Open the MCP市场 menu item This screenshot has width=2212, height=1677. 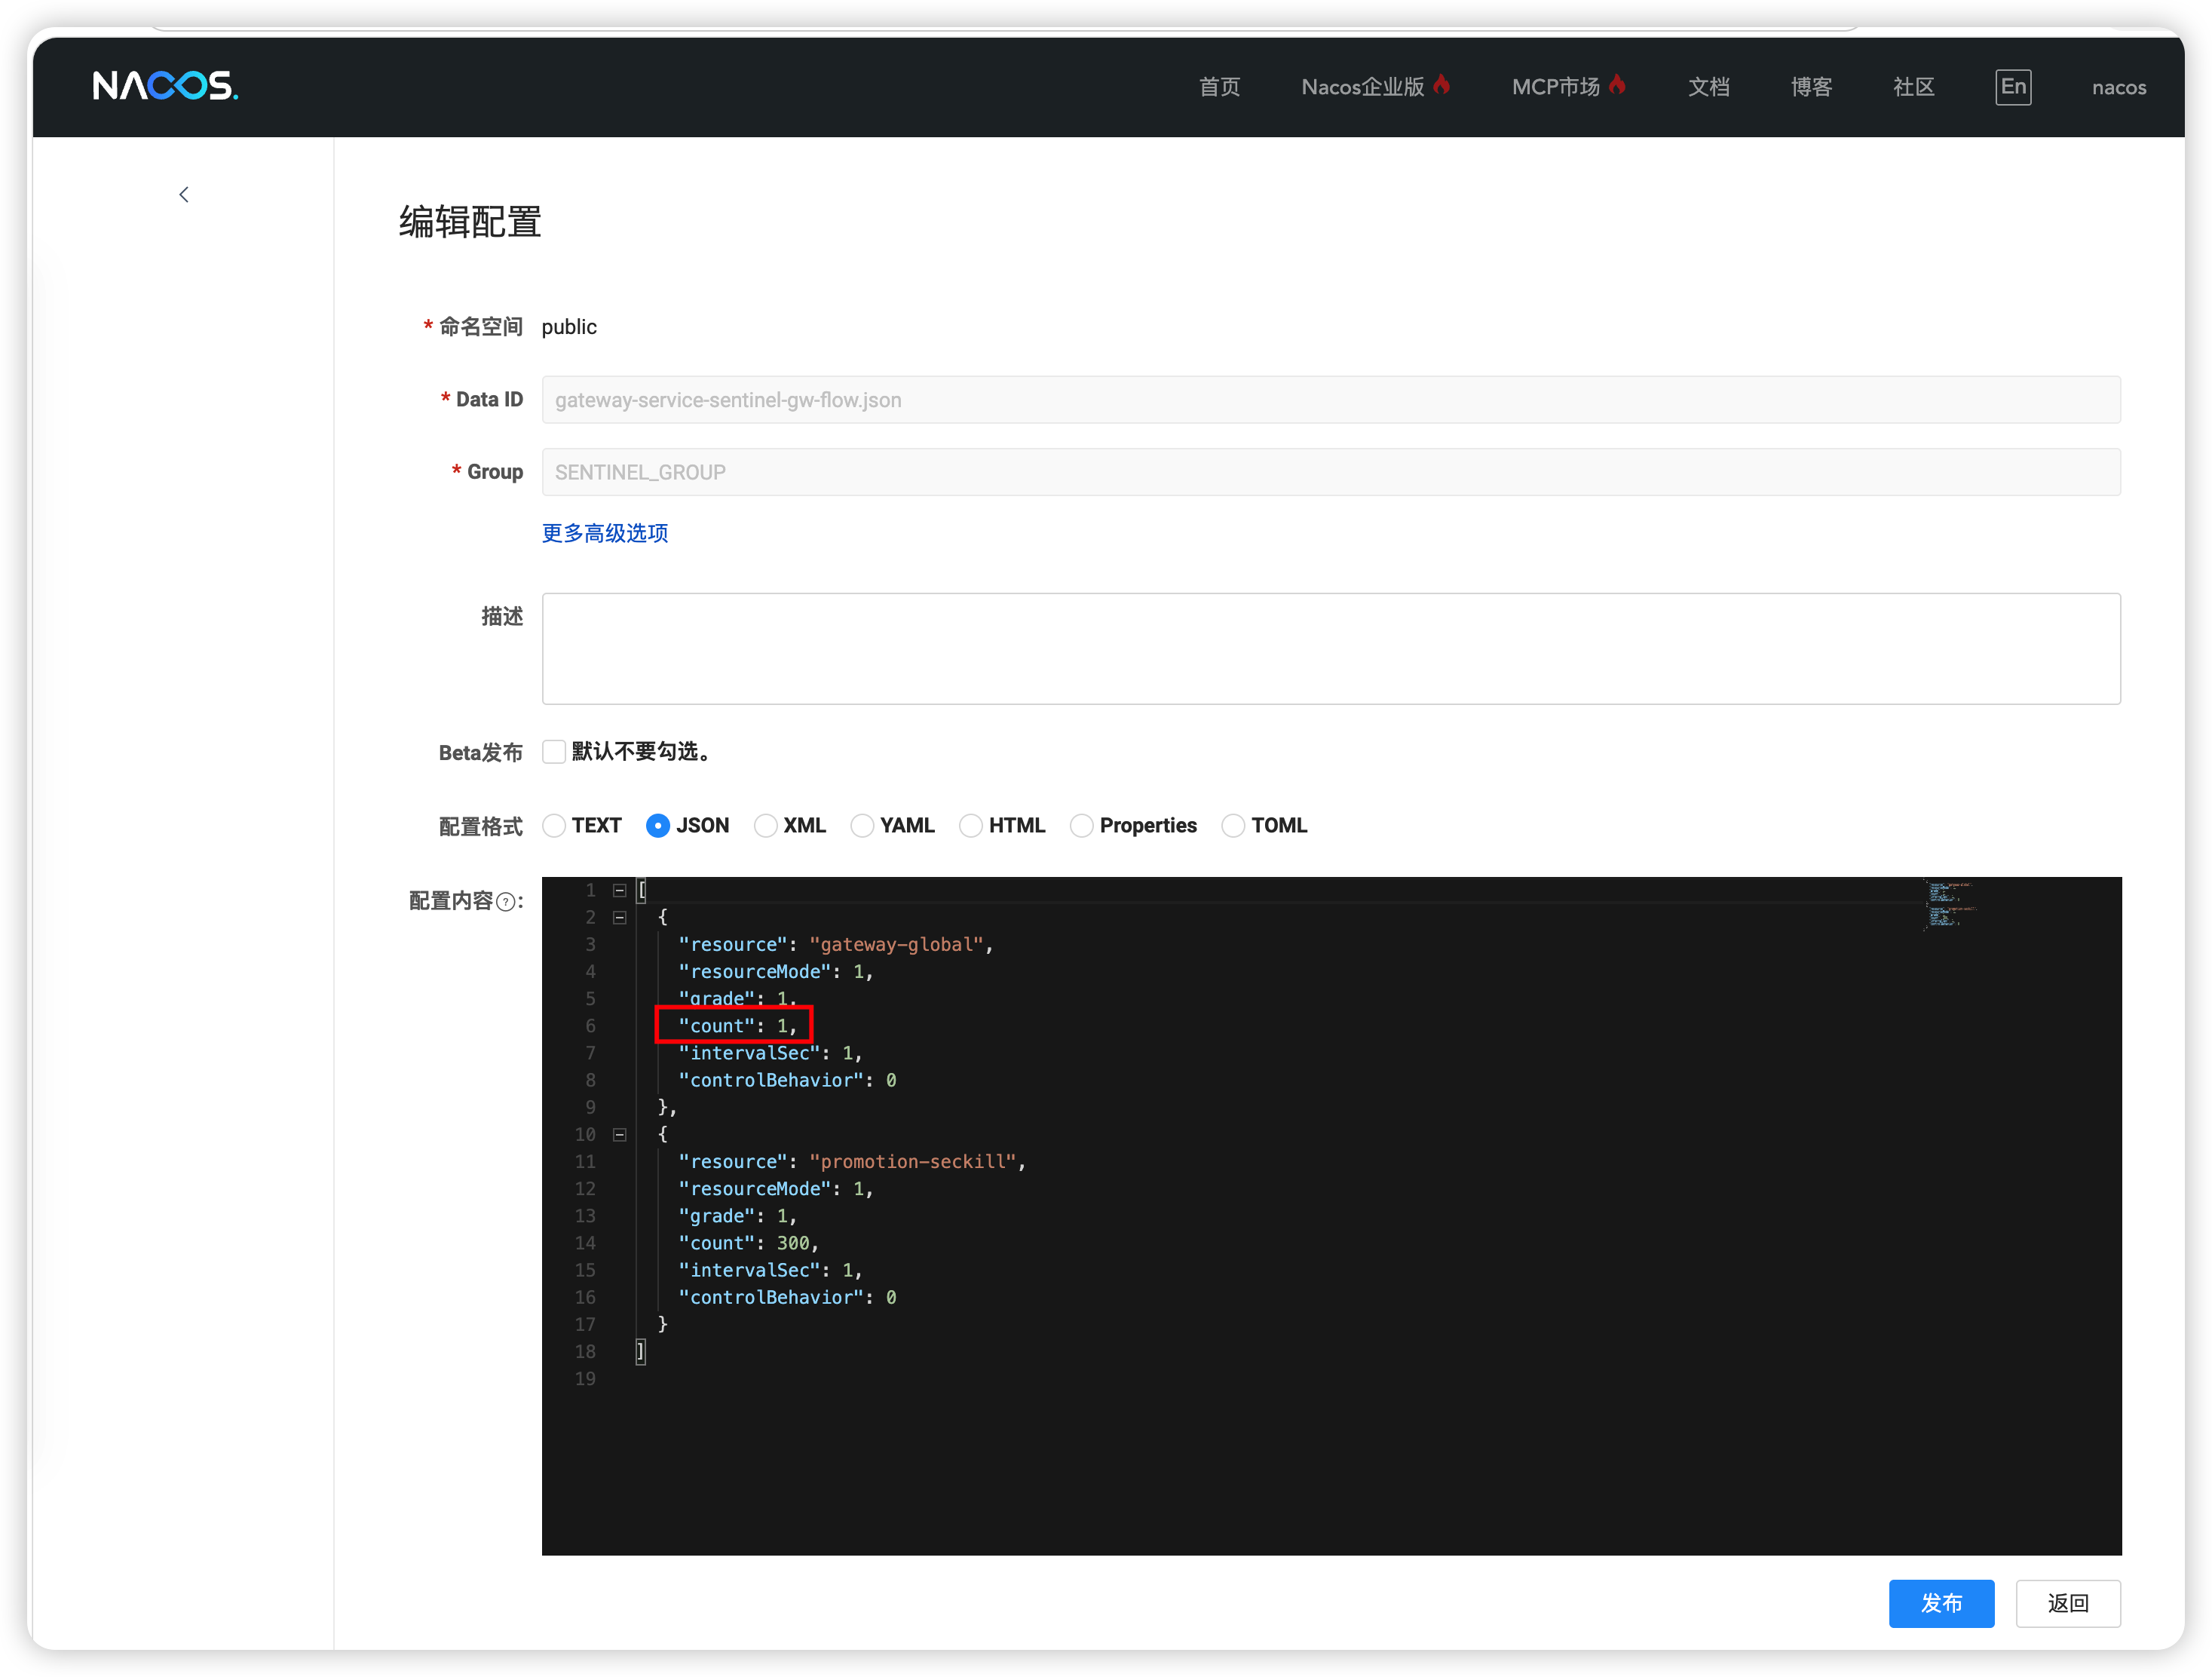click(1569, 87)
